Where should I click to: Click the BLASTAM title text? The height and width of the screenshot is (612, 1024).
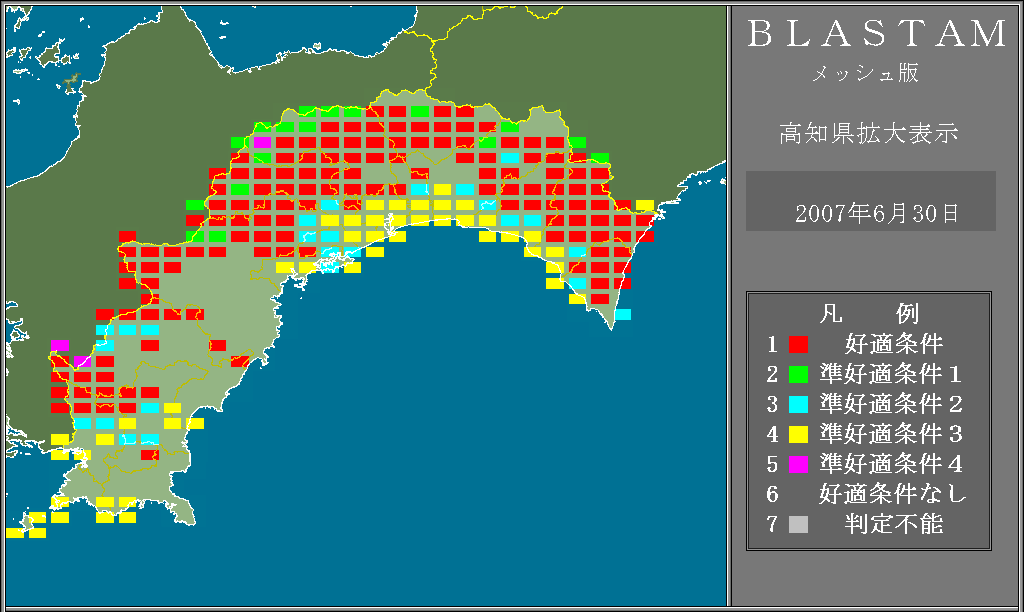point(877,33)
